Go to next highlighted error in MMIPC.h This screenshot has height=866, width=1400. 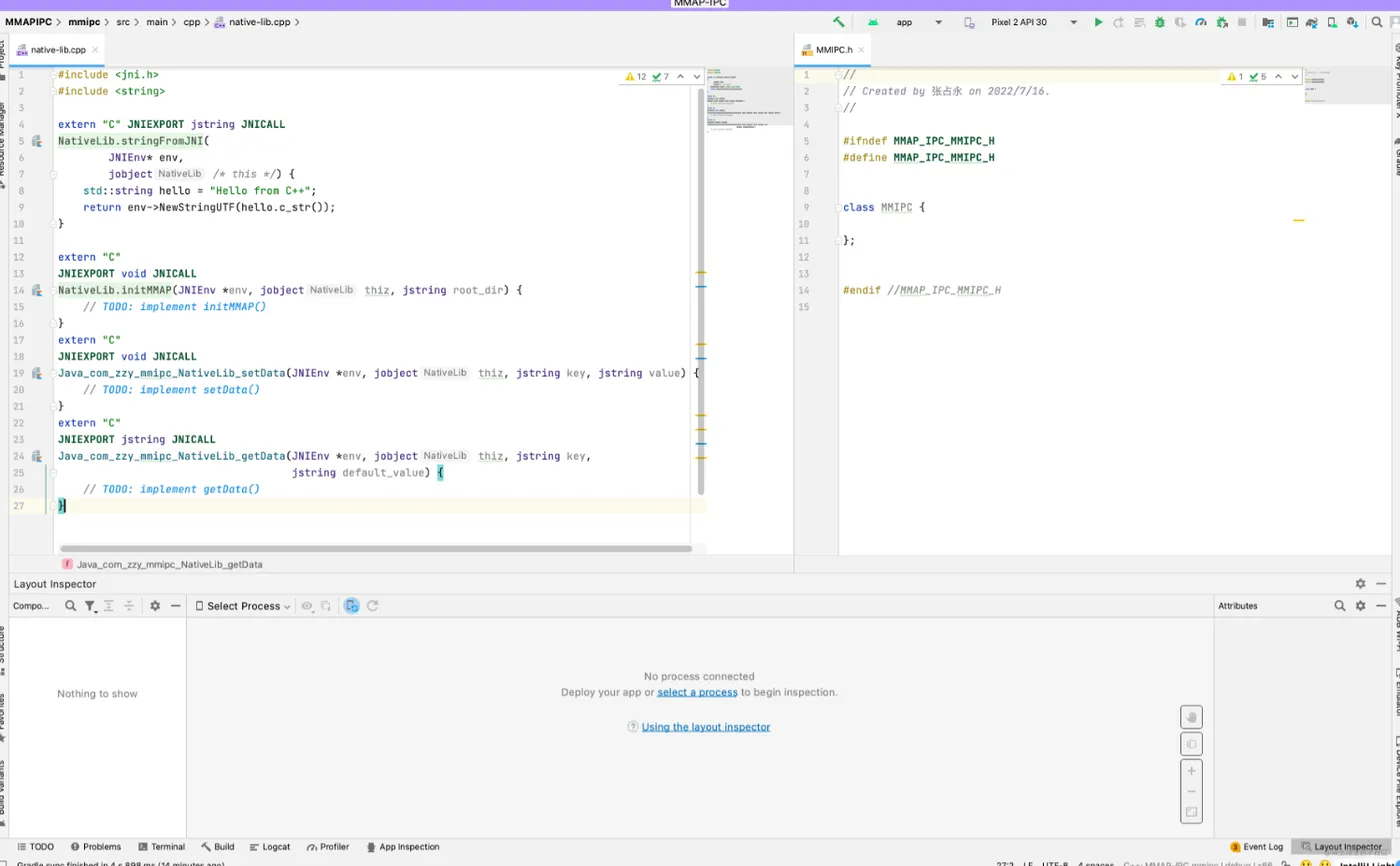pos(1295,76)
